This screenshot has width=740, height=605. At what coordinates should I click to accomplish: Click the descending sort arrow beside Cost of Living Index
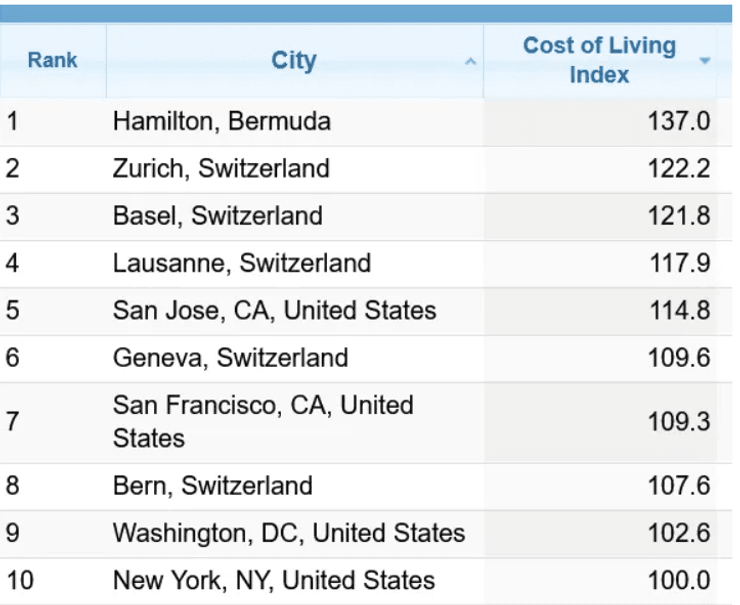coord(705,61)
